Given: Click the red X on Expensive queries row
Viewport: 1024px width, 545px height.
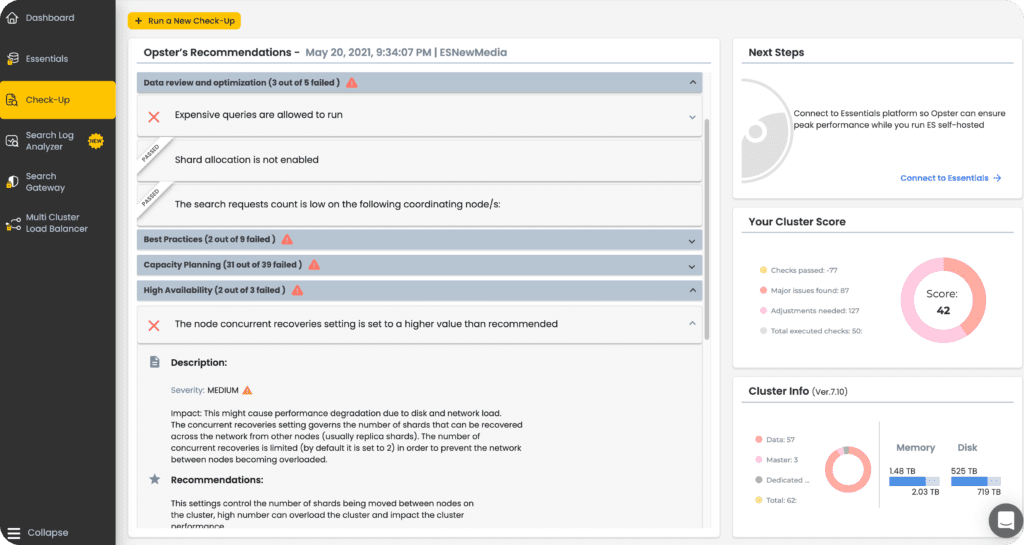Looking at the screenshot, I should pyautogui.click(x=154, y=117).
